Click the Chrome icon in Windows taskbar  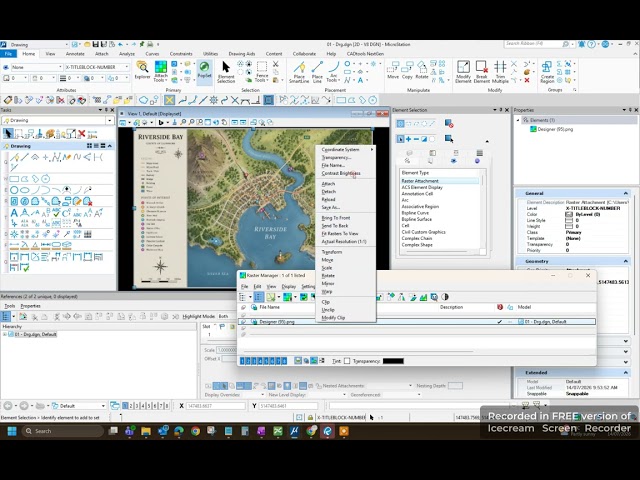[x=195, y=431]
